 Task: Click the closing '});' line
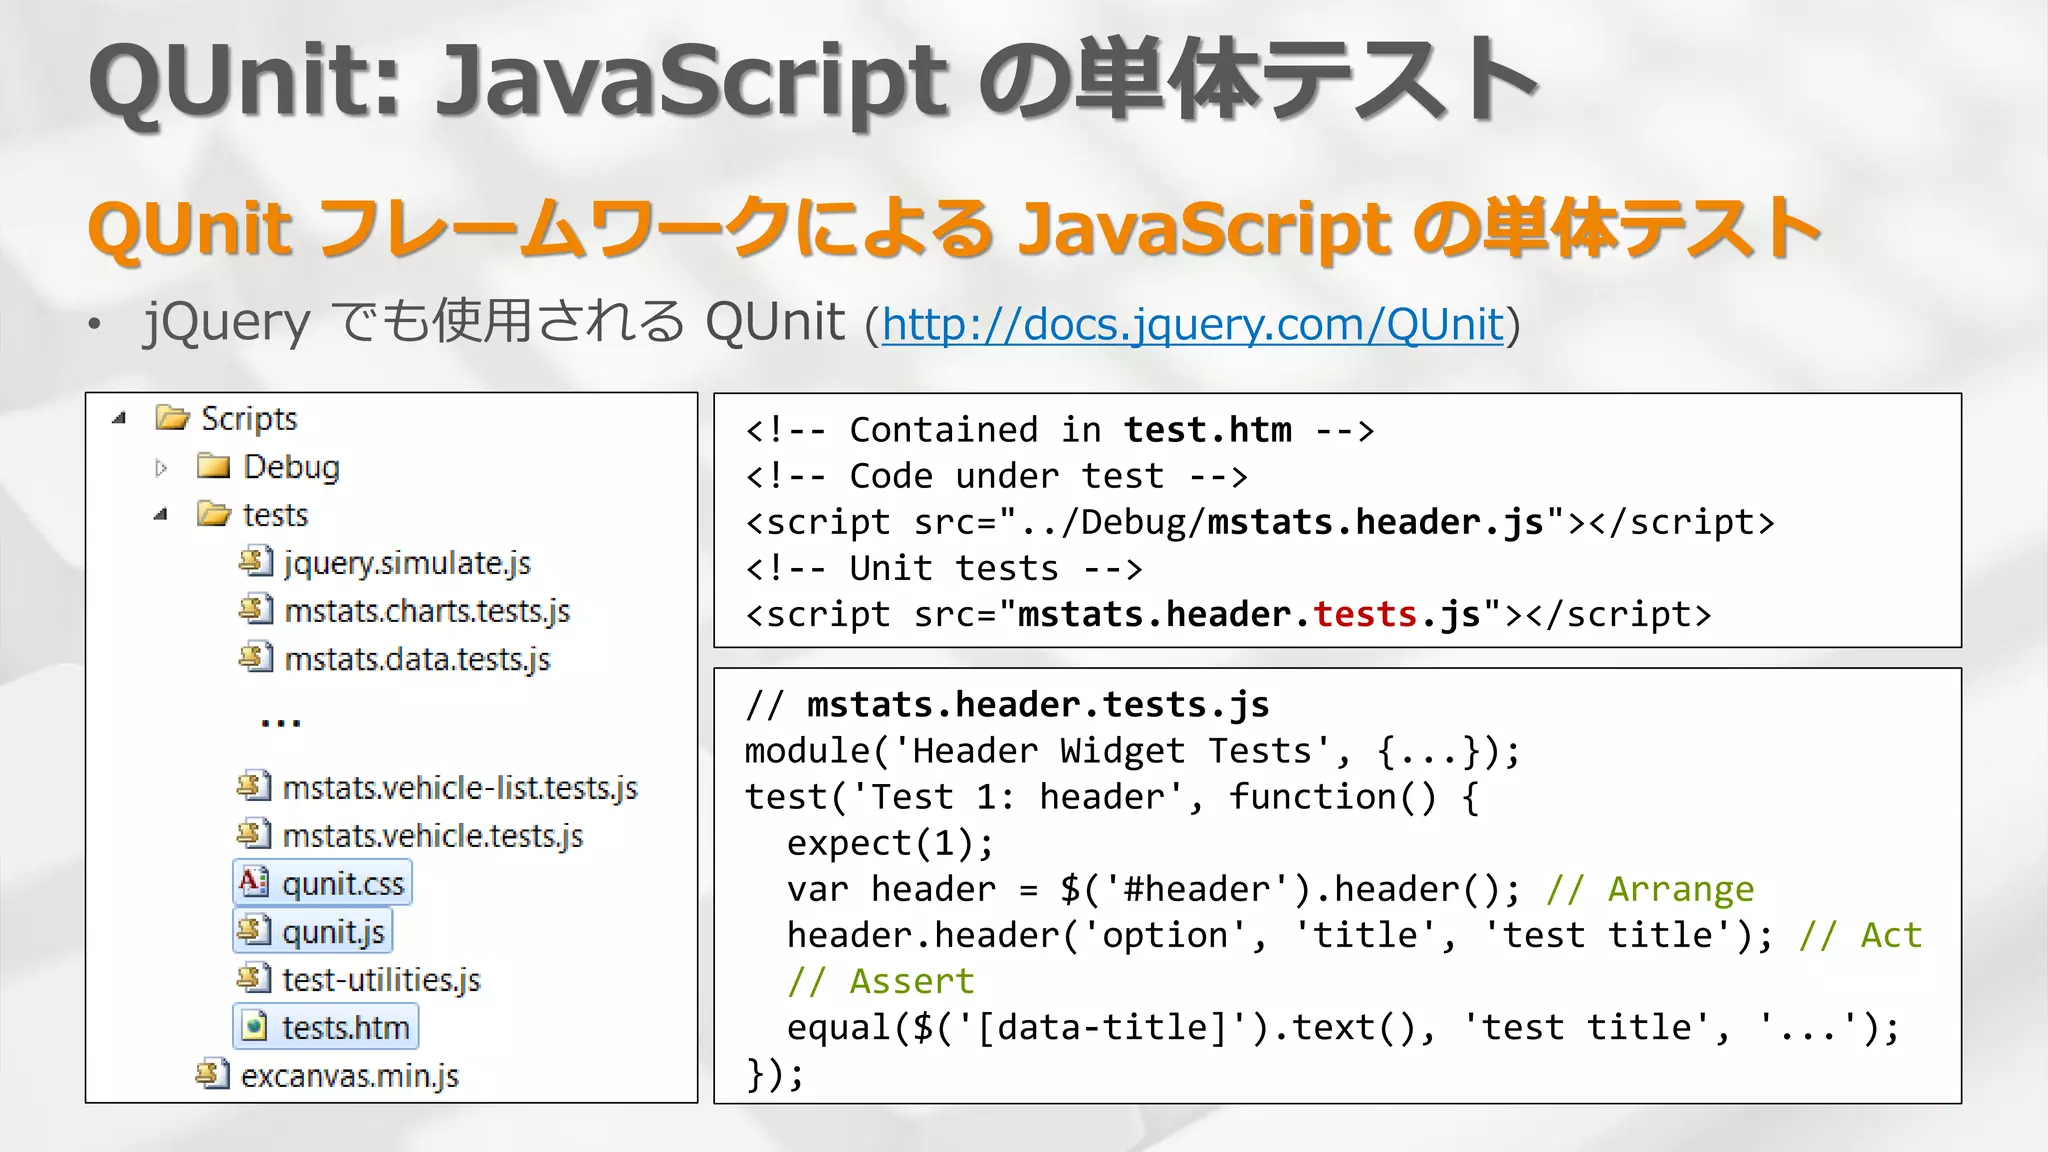coord(775,1074)
